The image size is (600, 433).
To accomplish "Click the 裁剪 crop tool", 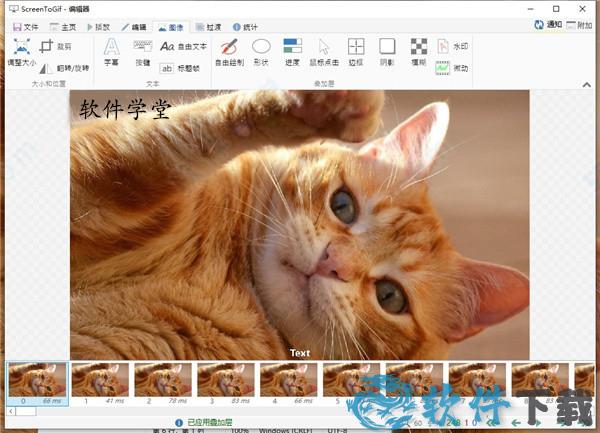I will point(55,47).
